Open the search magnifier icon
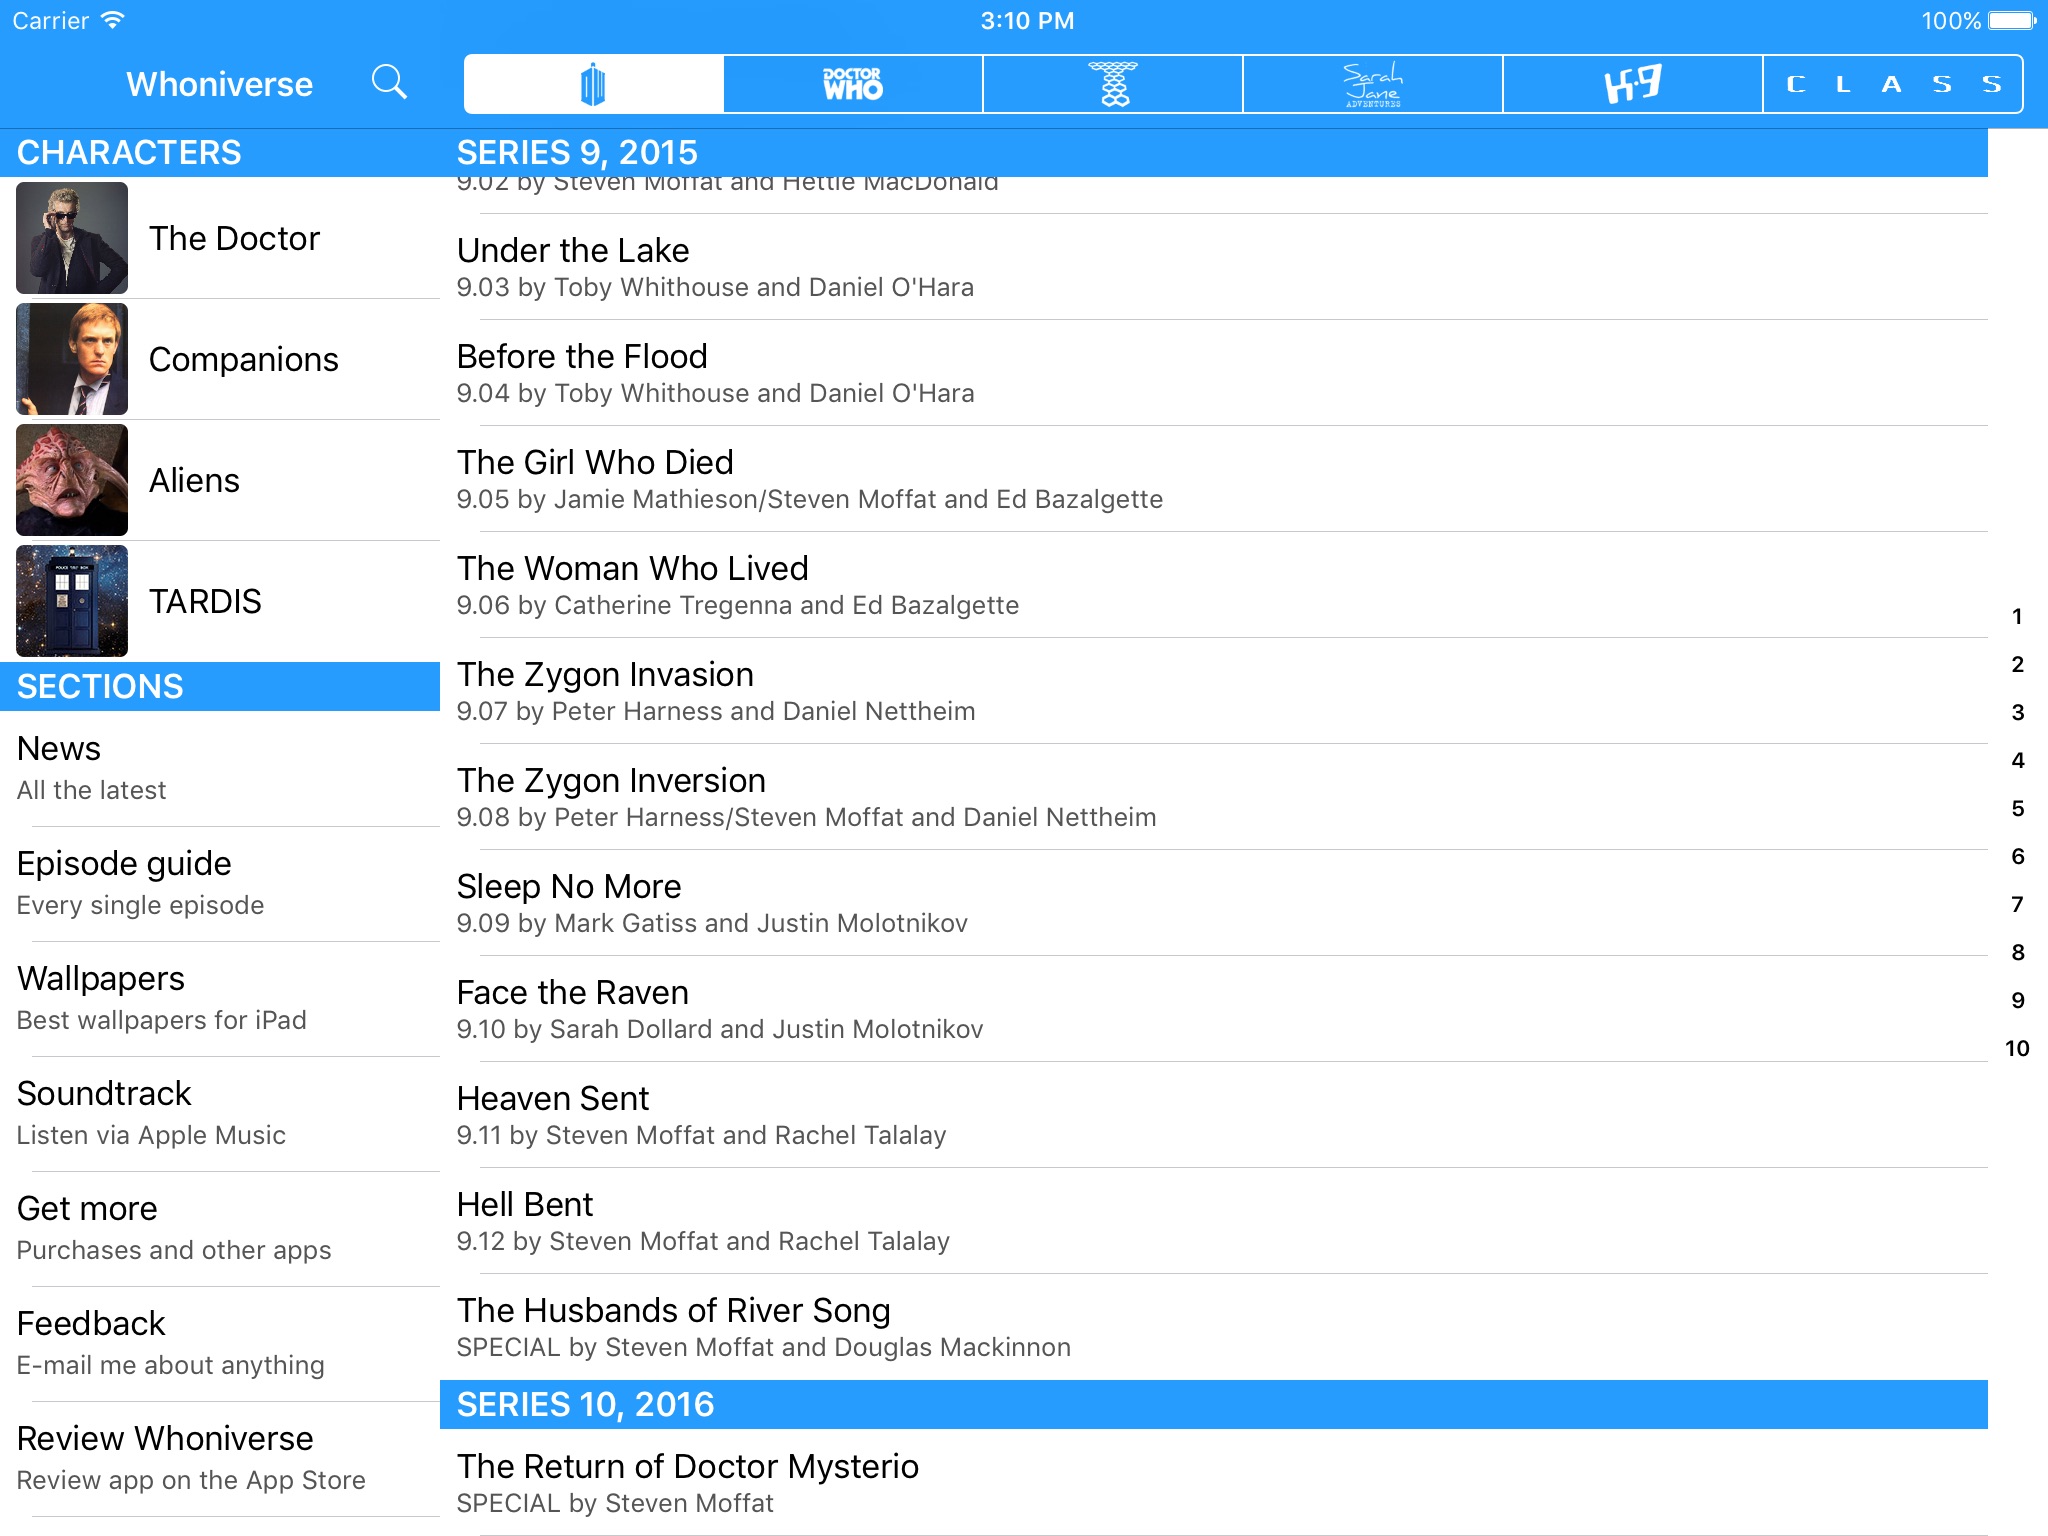Image resolution: width=2048 pixels, height=1536 pixels. click(x=389, y=83)
